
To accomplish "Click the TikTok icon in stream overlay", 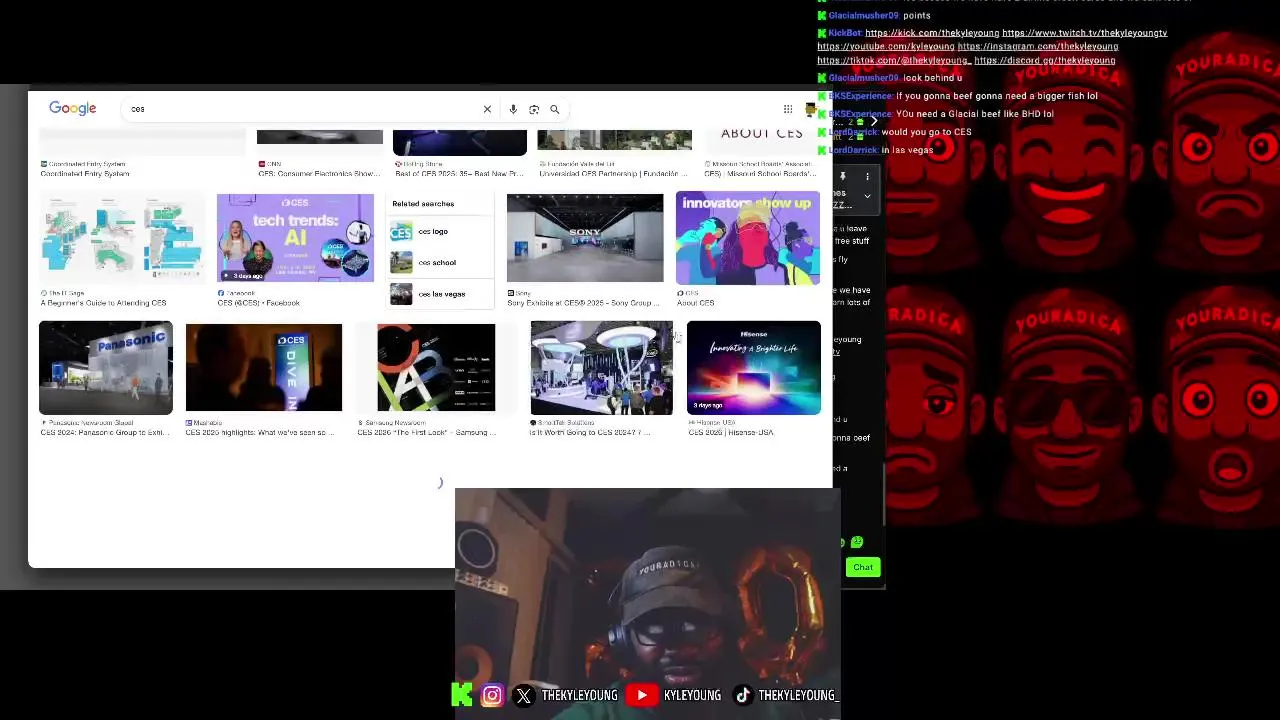I will [x=742, y=695].
